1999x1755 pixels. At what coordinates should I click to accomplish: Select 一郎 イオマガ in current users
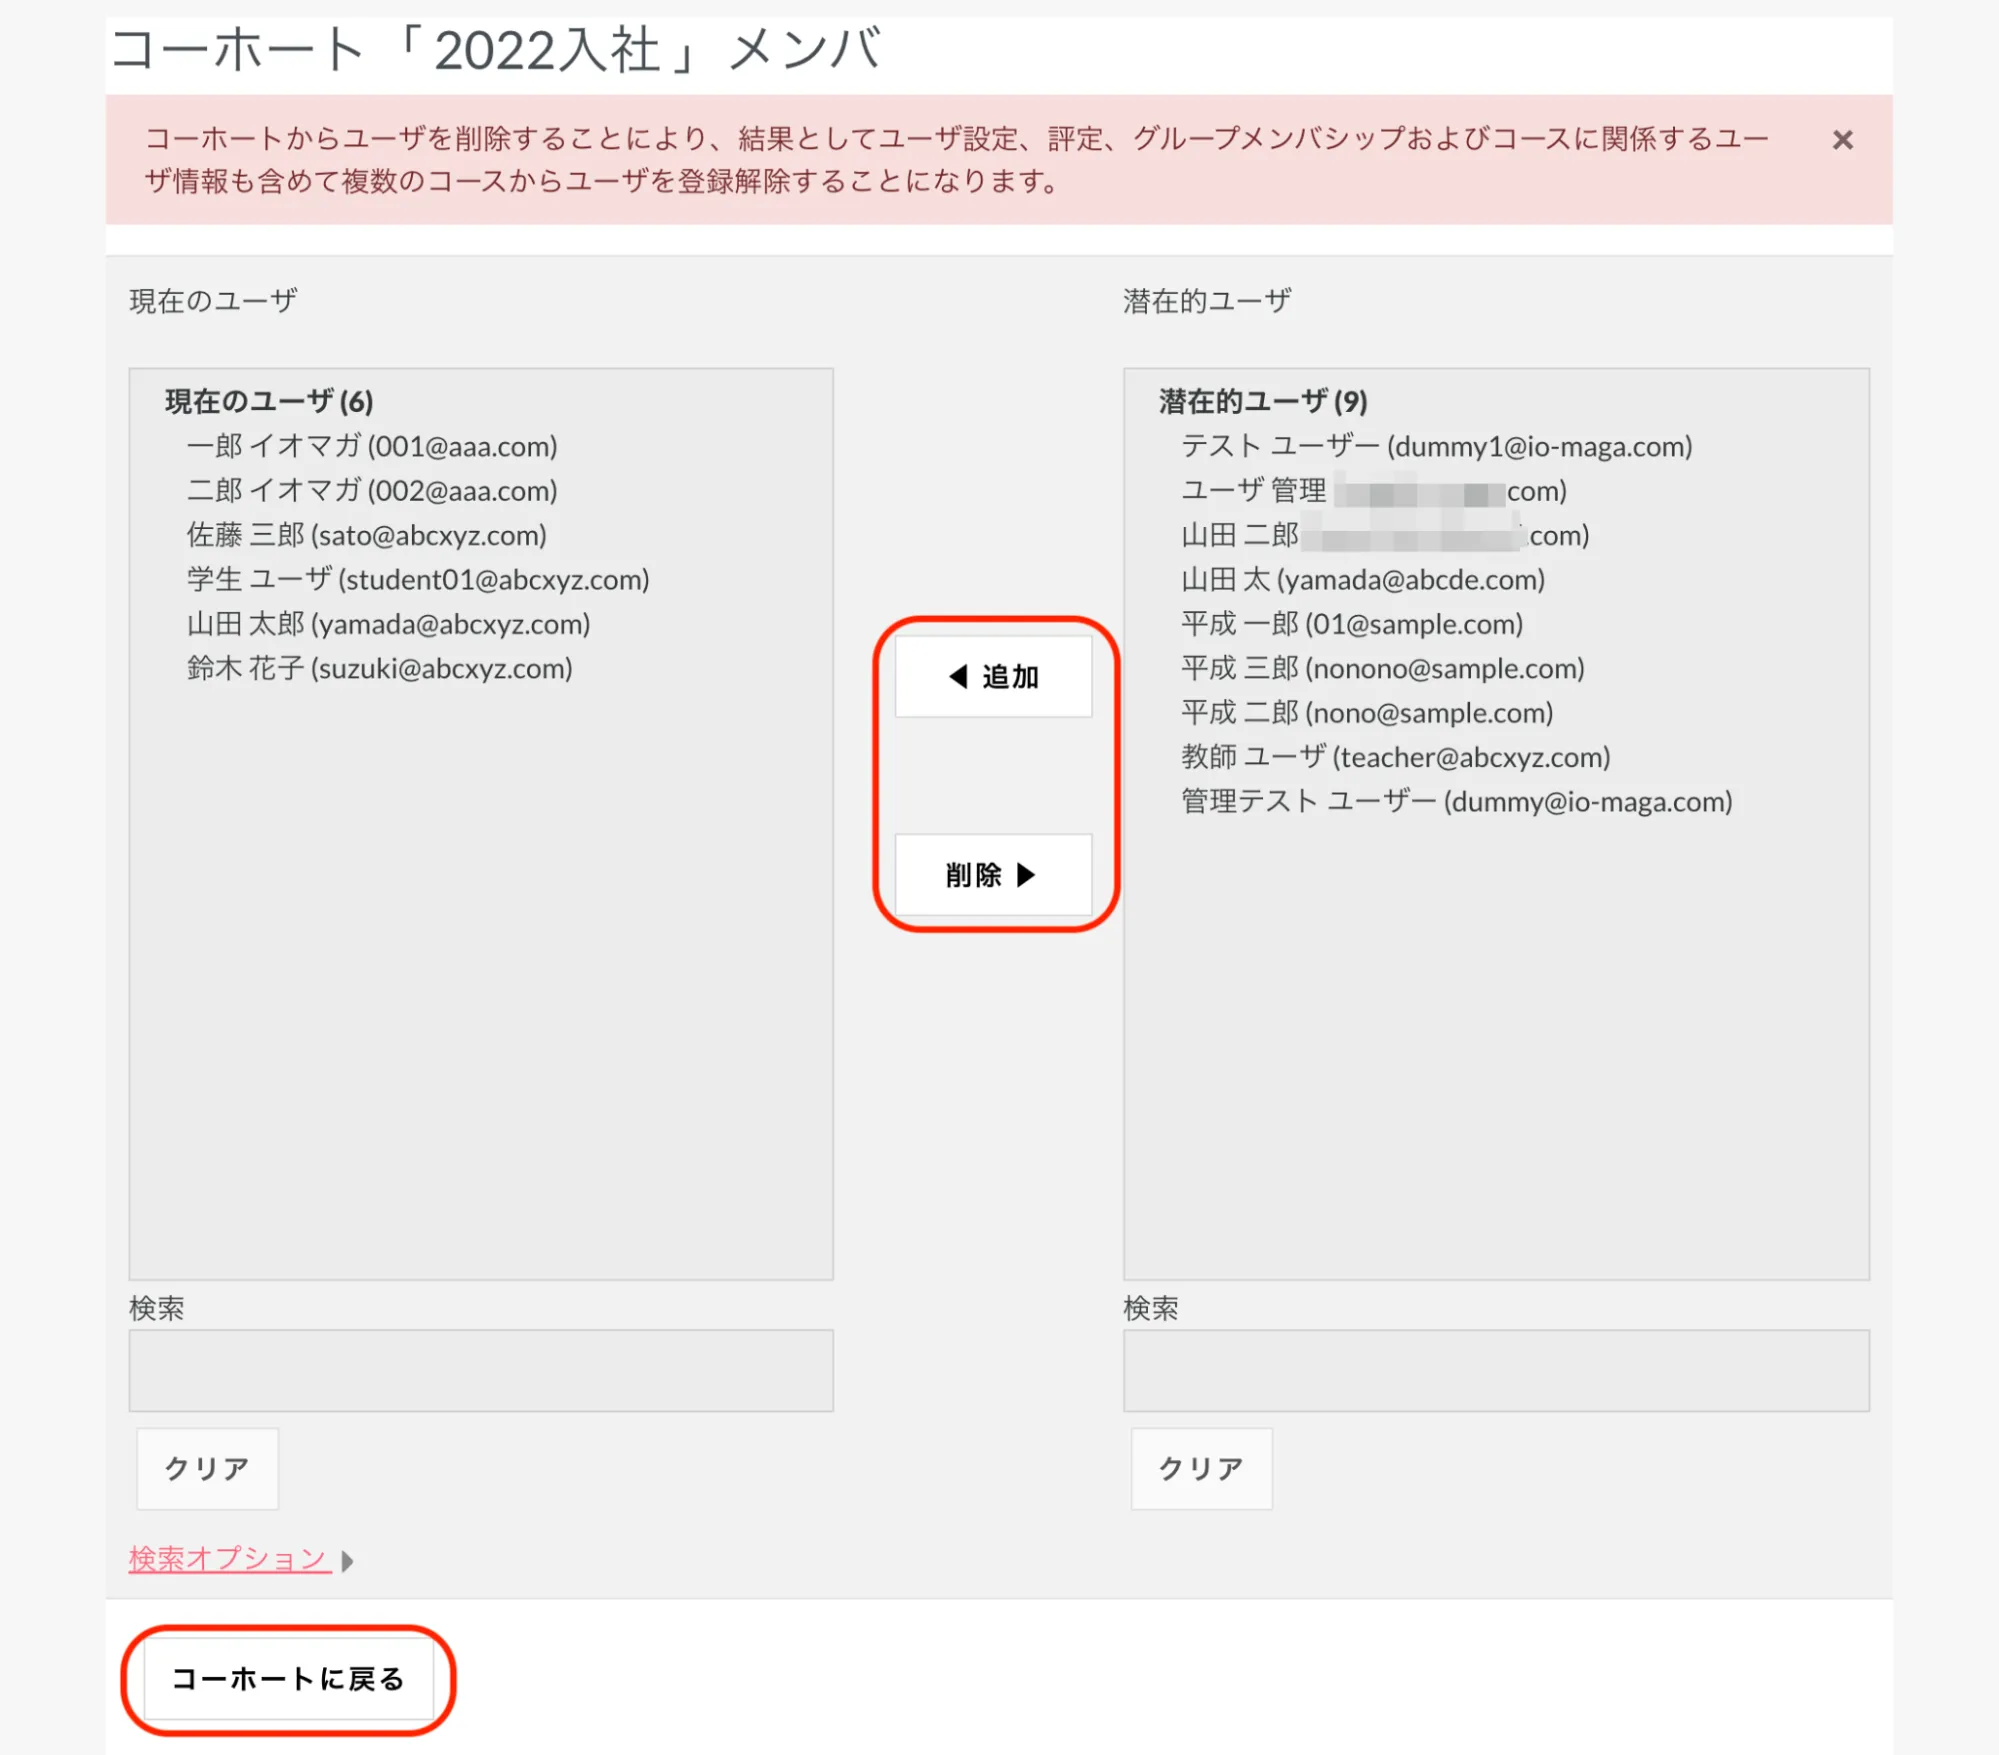pyautogui.click(x=372, y=446)
